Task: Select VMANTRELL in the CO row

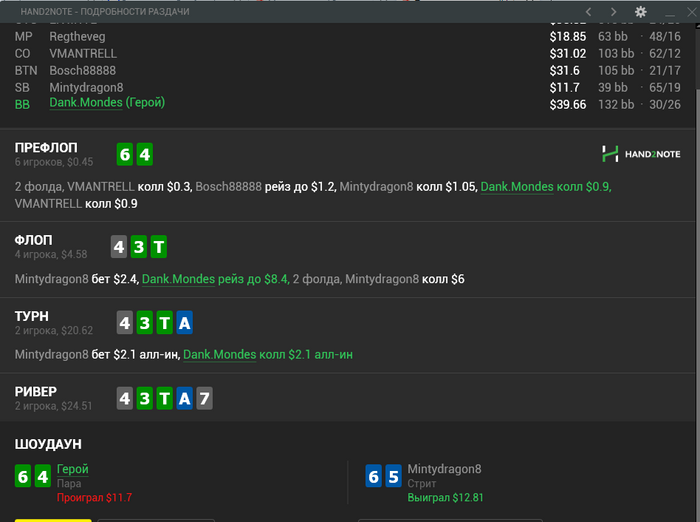Action: tap(83, 54)
